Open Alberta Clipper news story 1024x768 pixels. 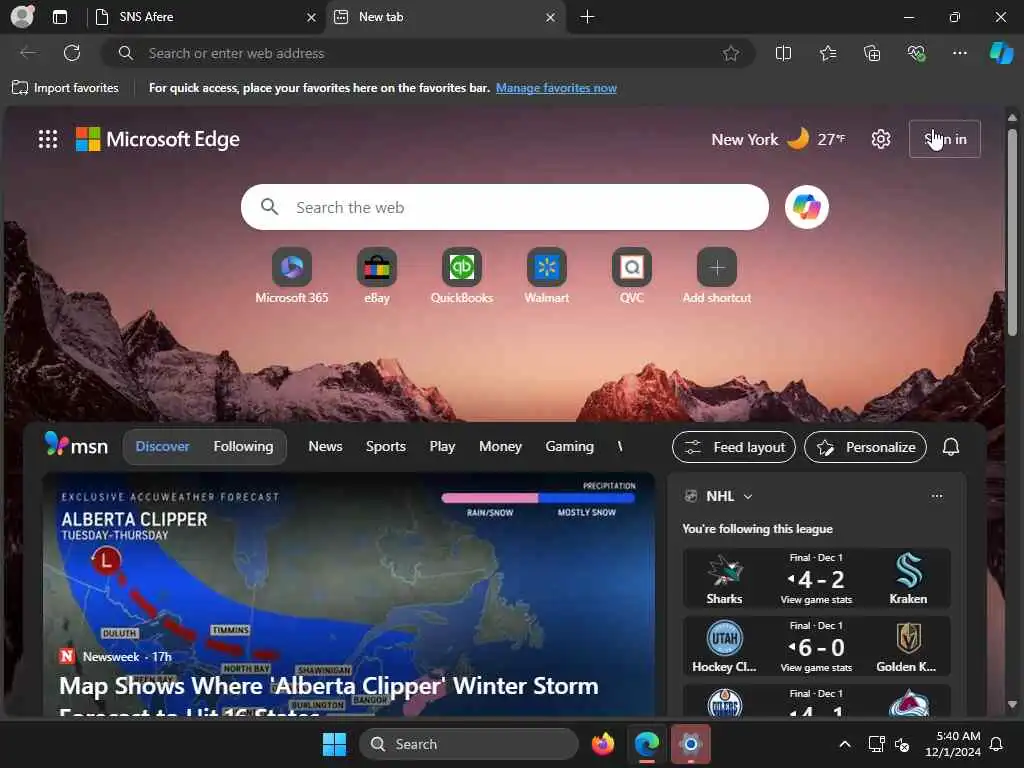pos(349,594)
